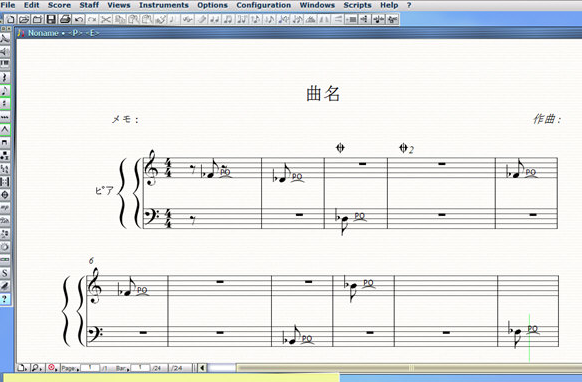
Task: Click the printer icon in the toolbar
Action: [x=65, y=19]
